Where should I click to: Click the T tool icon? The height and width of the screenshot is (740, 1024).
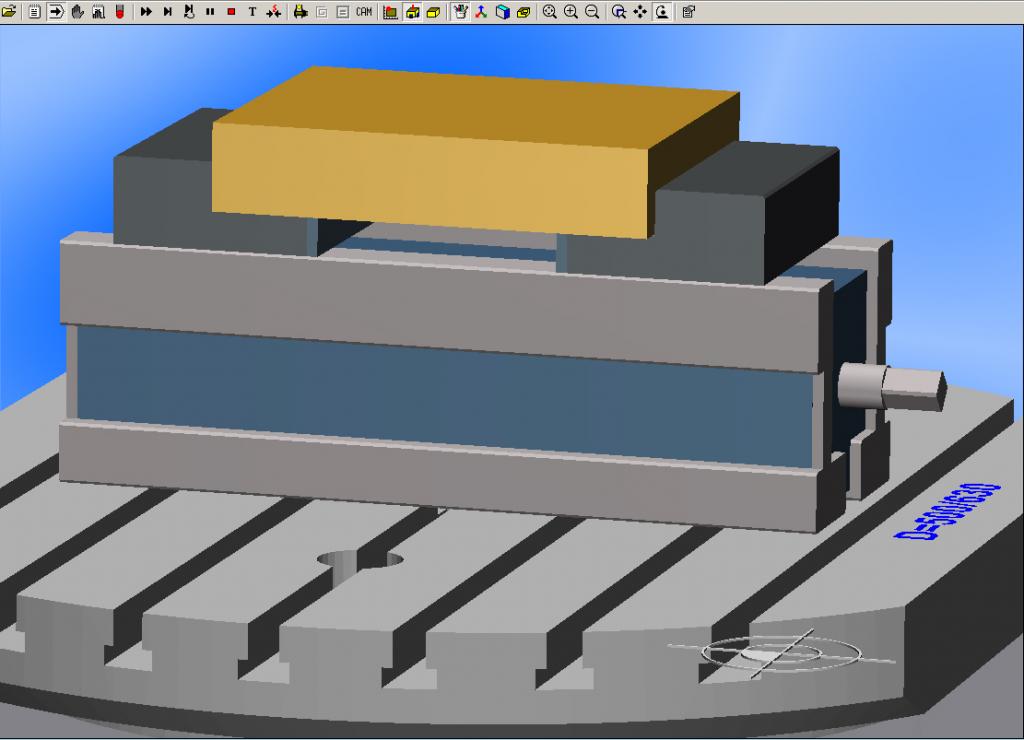[252, 12]
